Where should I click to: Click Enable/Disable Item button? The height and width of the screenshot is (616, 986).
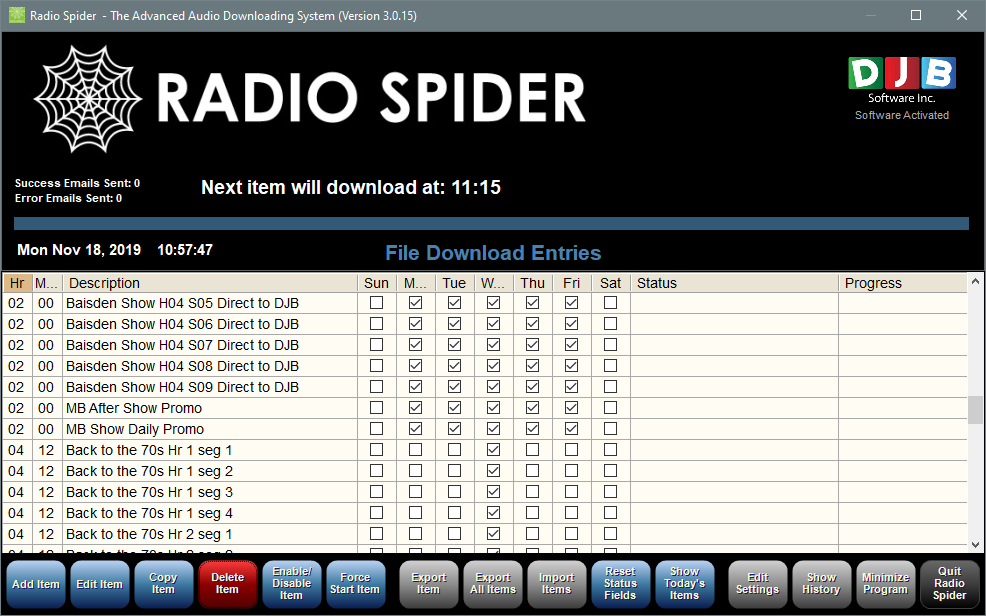(x=291, y=584)
